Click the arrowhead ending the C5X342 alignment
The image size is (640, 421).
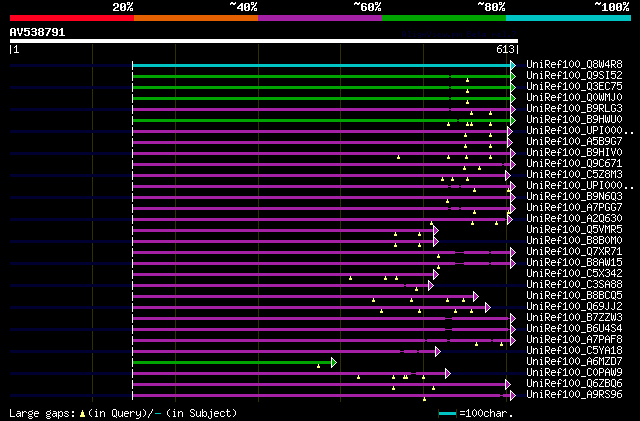pos(436,274)
